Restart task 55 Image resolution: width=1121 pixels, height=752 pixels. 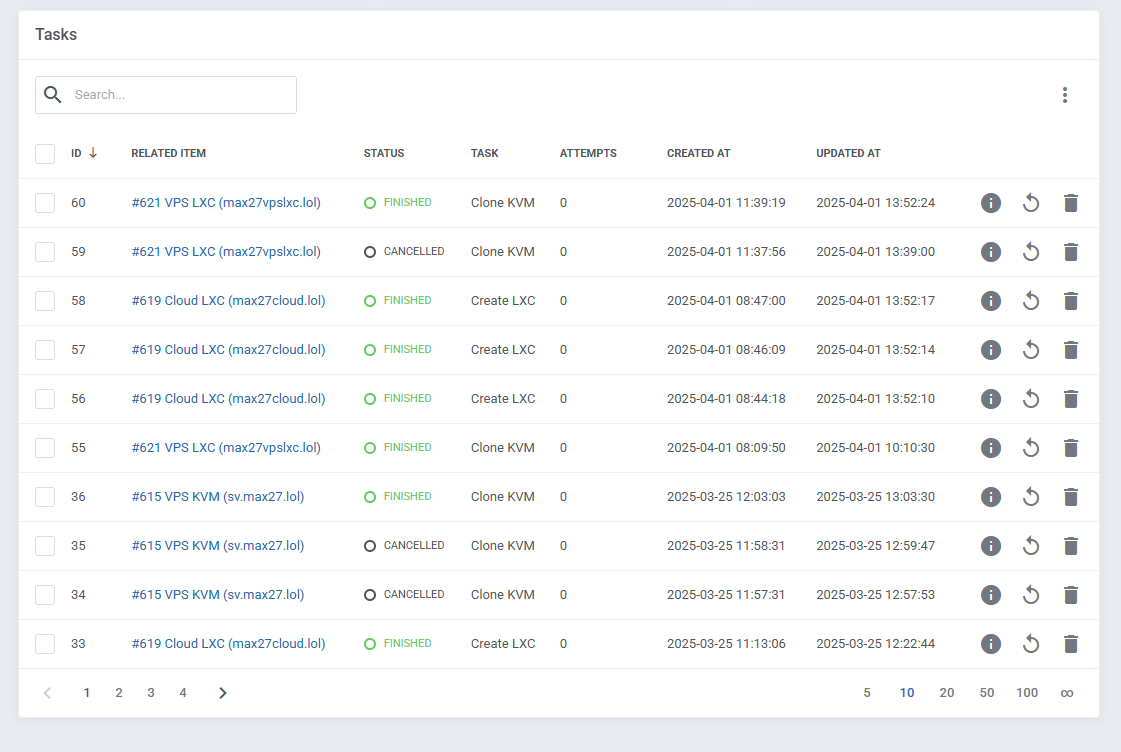(x=1030, y=447)
